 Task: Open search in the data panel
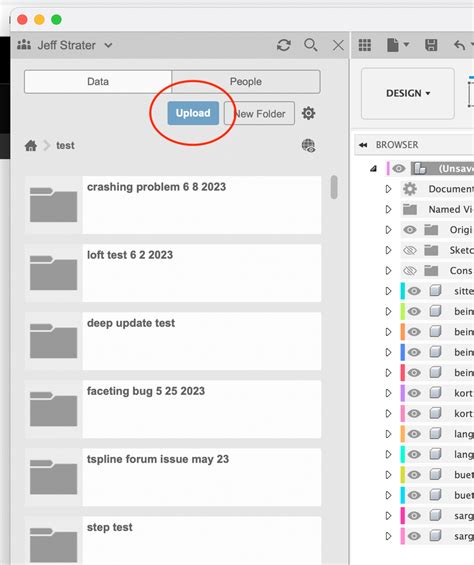pos(311,45)
